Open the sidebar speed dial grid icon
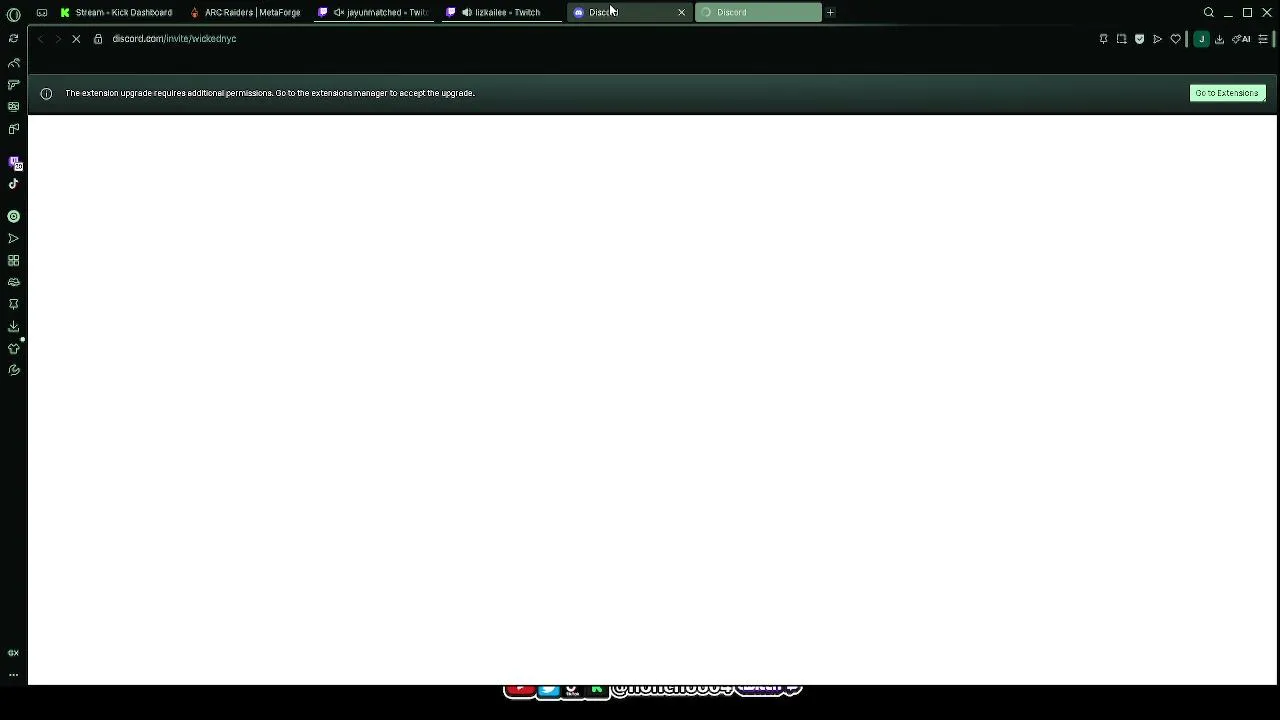This screenshot has height=720, width=1280. tap(14, 260)
